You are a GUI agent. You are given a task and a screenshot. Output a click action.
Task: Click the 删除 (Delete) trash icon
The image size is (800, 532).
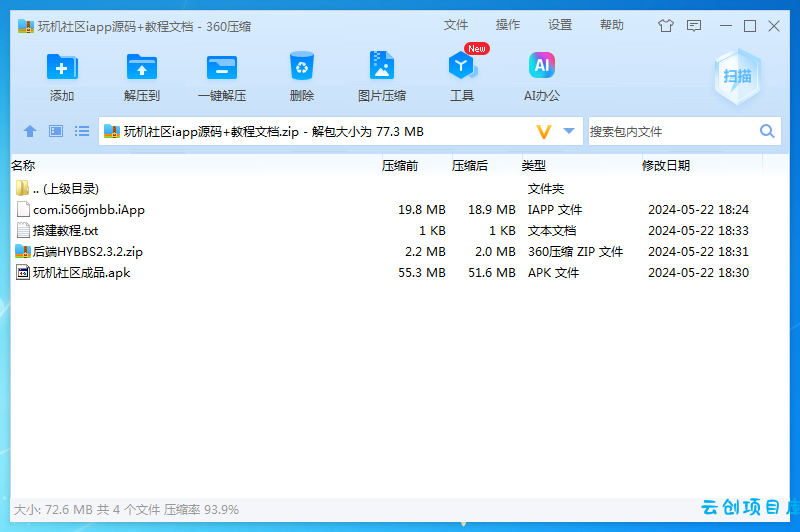[x=302, y=66]
